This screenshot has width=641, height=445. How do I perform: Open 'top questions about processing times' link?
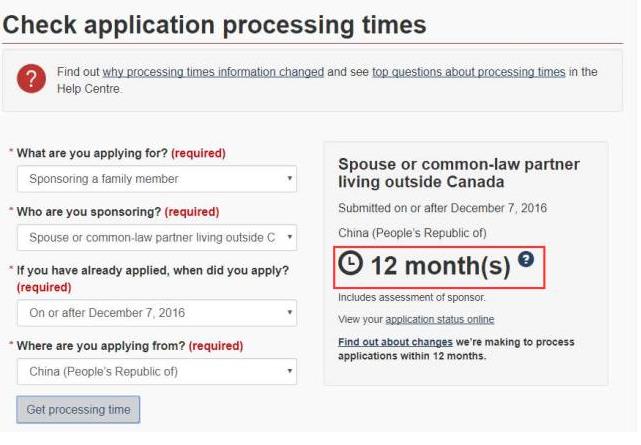468,72
